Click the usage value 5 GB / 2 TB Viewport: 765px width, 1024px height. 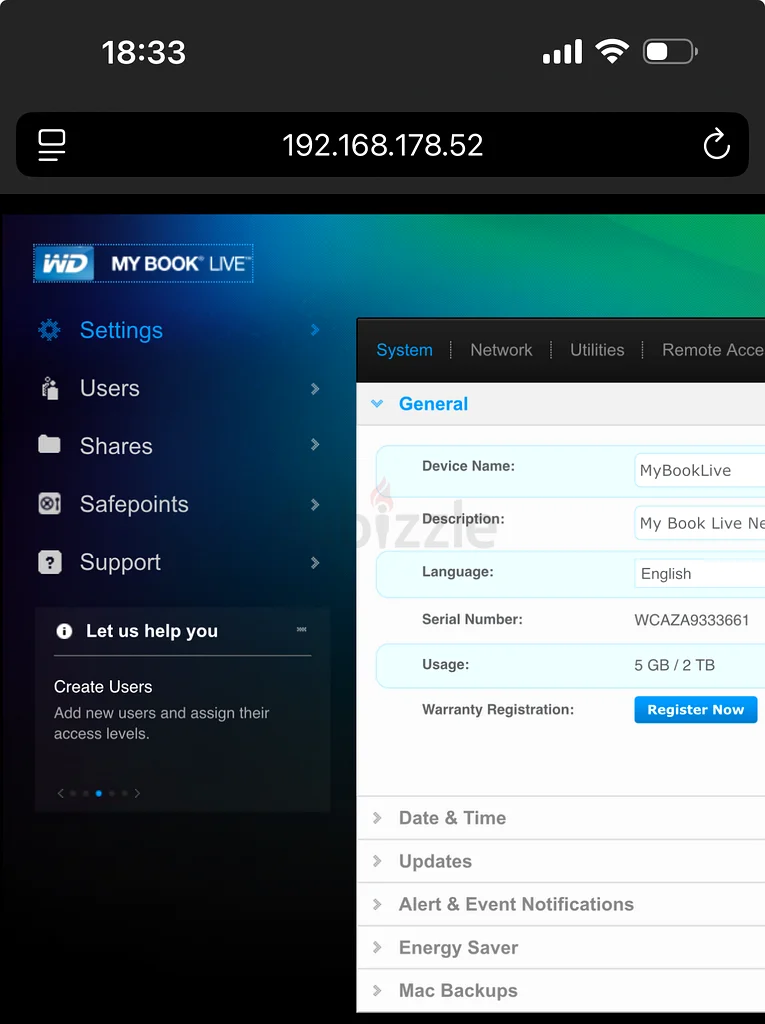[674, 665]
